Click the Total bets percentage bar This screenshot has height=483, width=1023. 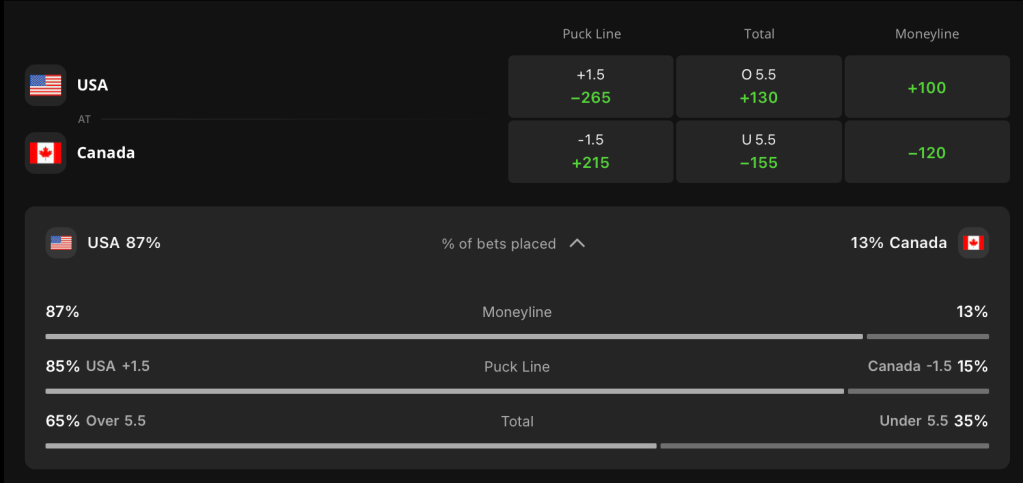point(517,446)
